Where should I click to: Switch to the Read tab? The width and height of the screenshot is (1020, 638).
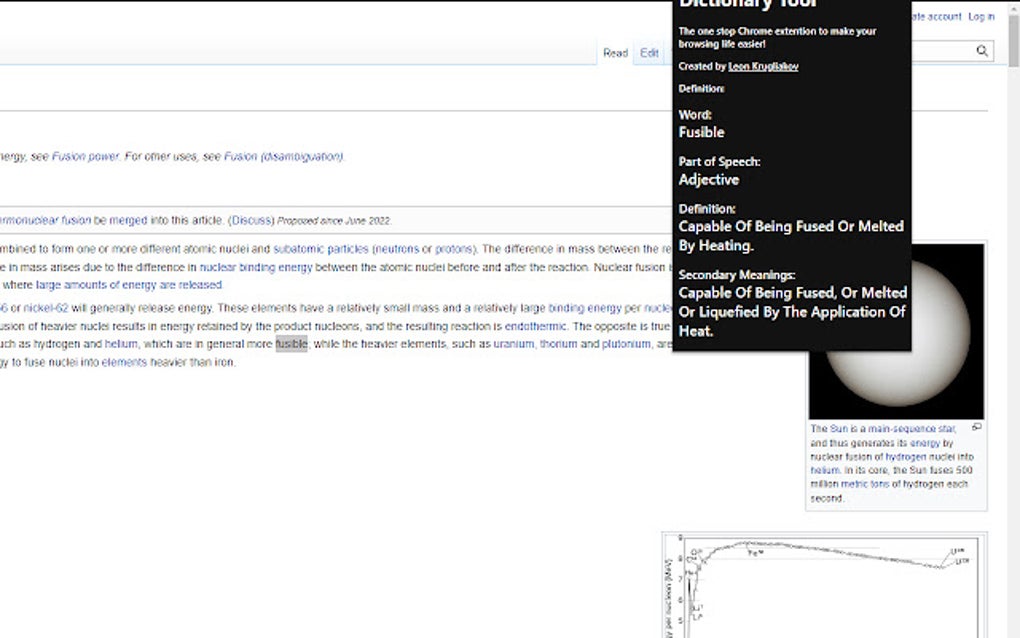615,52
